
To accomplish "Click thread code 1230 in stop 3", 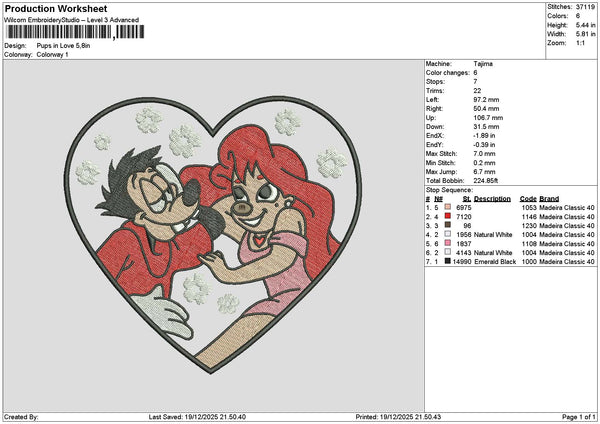I will pos(529,226).
